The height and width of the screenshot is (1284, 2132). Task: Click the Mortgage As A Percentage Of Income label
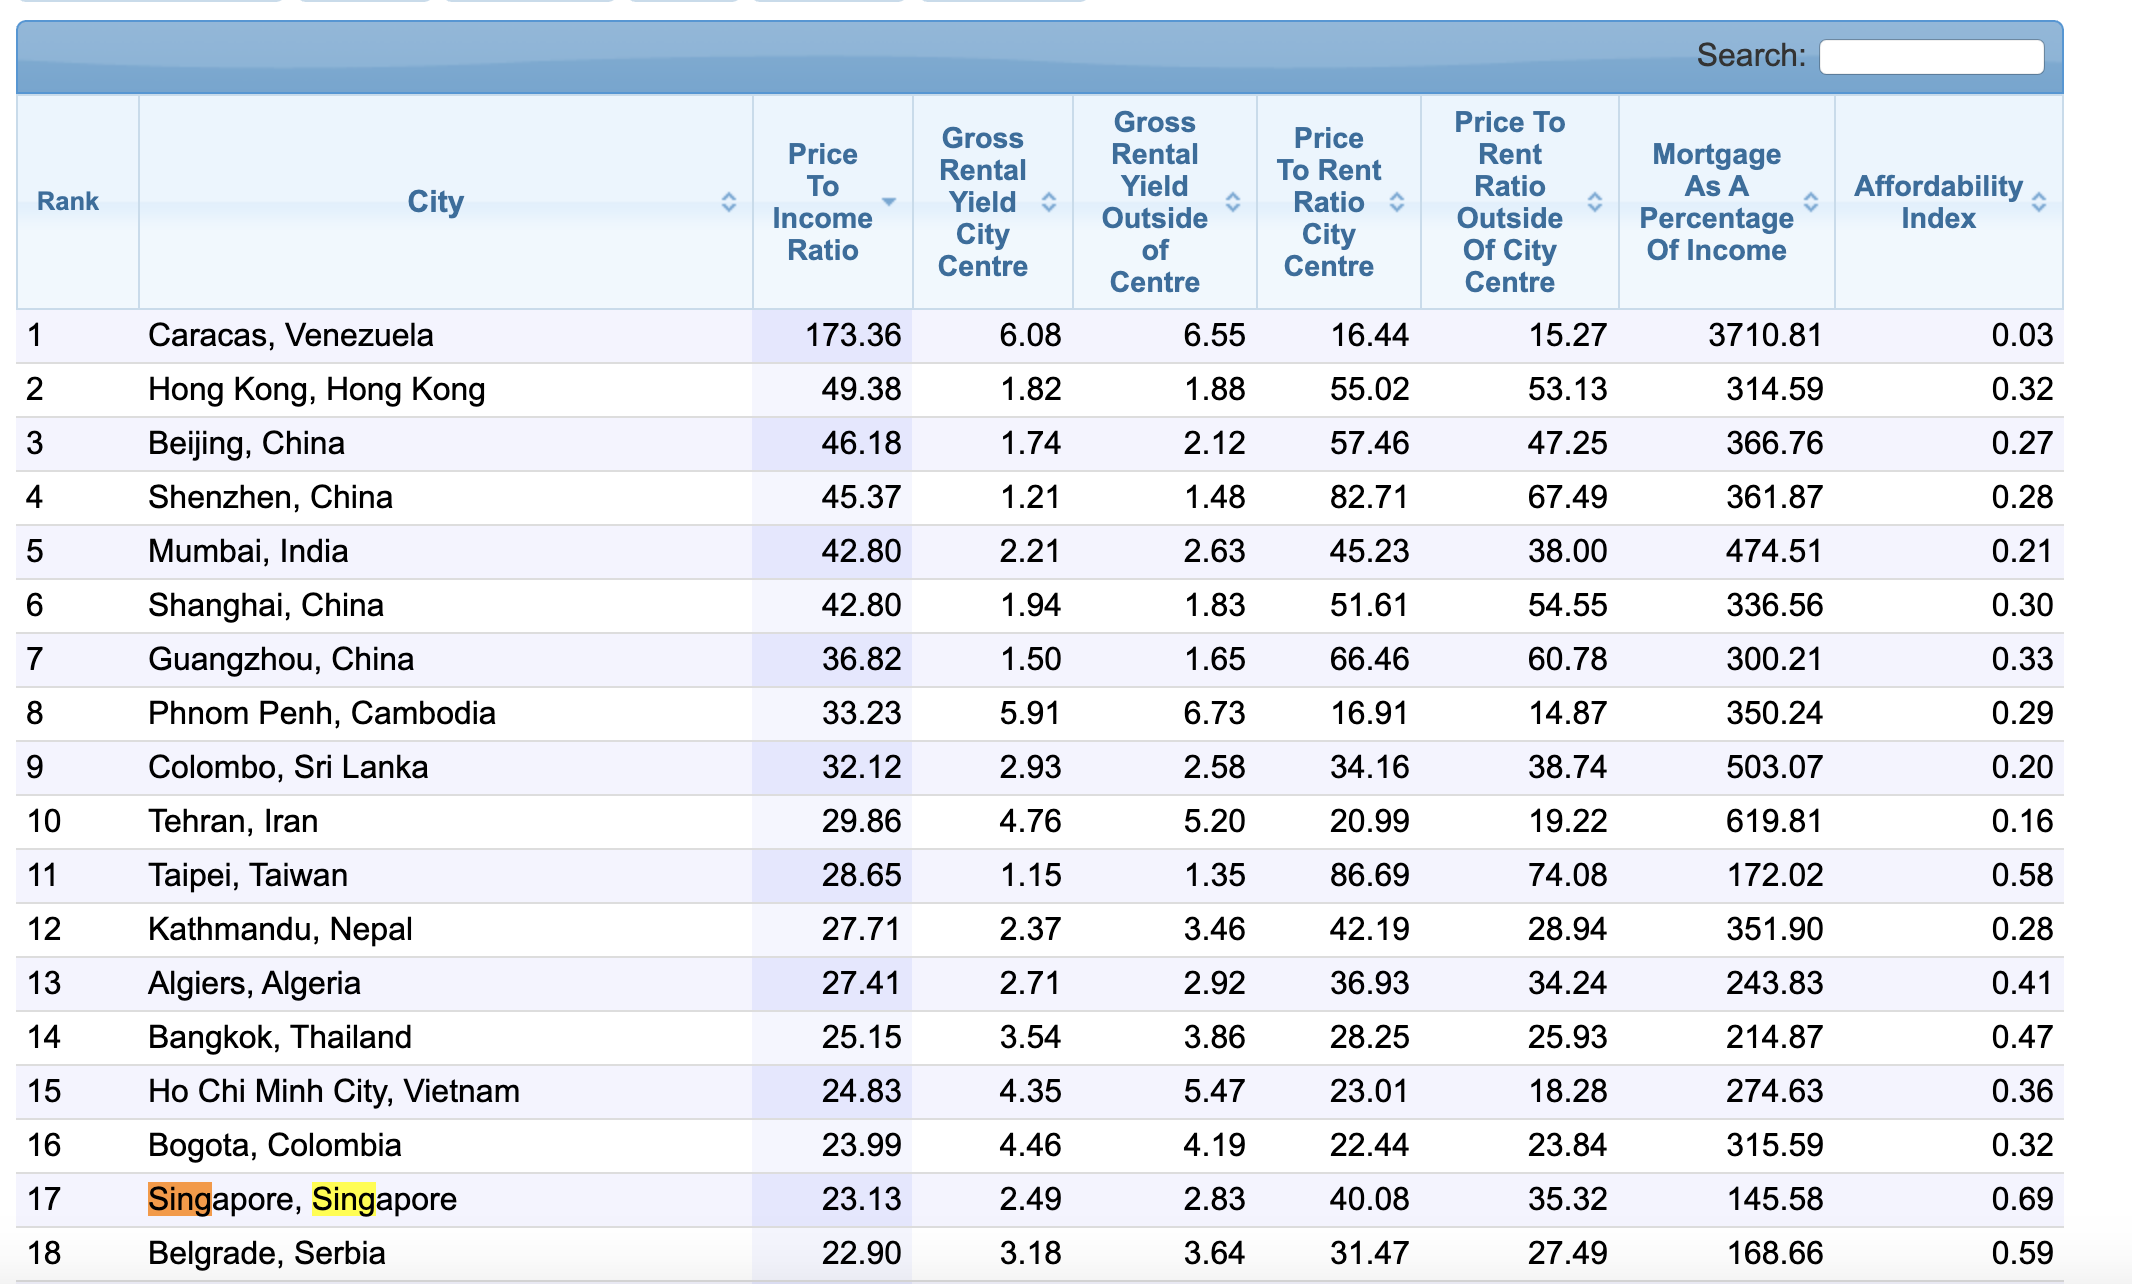pyautogui.click(x=1716, y=202)
